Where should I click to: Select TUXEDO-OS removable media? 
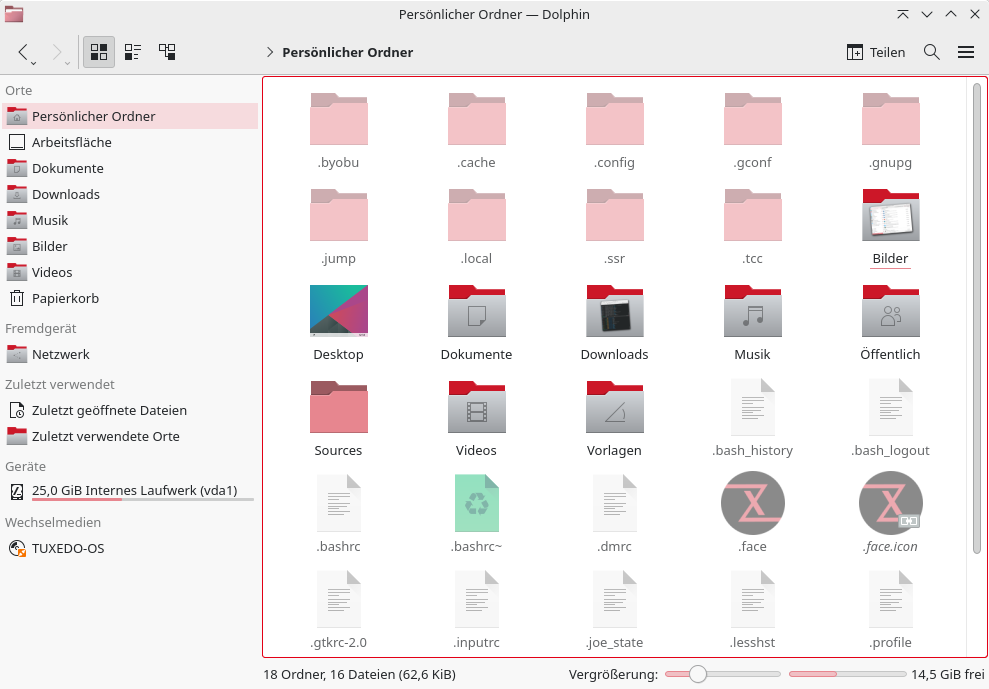[x=130, y=548]
